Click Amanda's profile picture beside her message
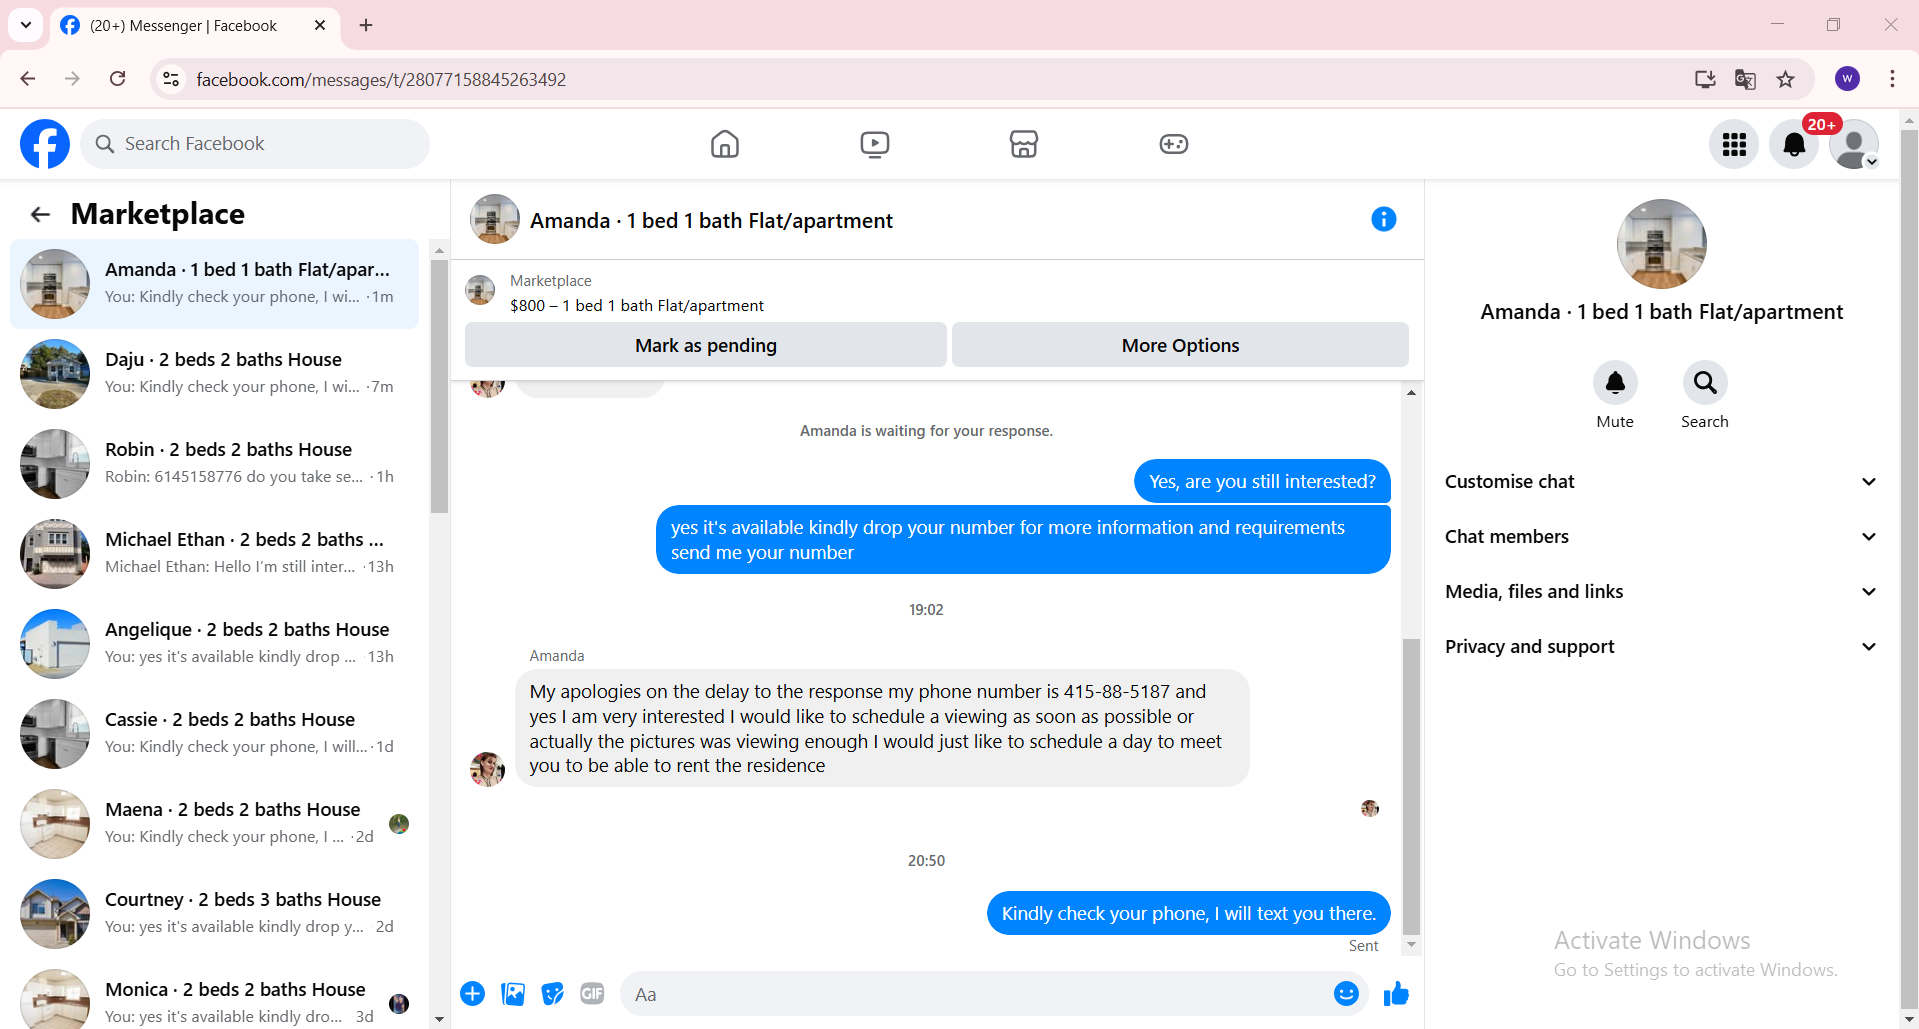This screenshot has width=1919, height=1029. pyautogui.click(x=487, y=769)
